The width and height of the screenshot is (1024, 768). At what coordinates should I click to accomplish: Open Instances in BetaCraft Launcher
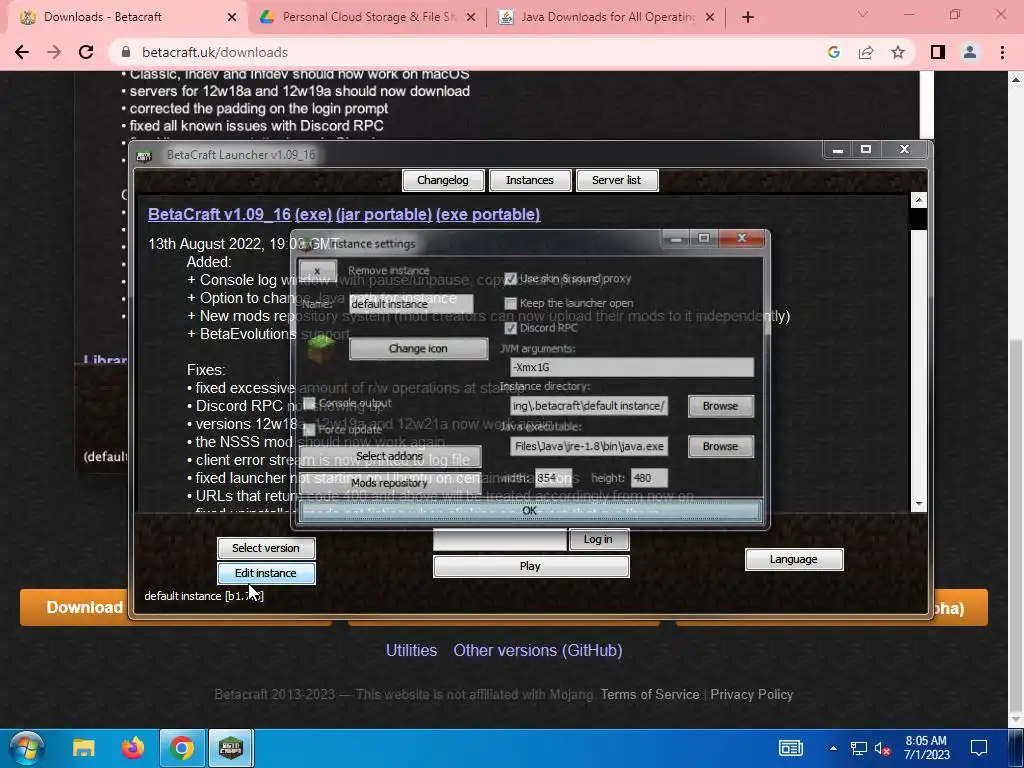tap(530, 180)
